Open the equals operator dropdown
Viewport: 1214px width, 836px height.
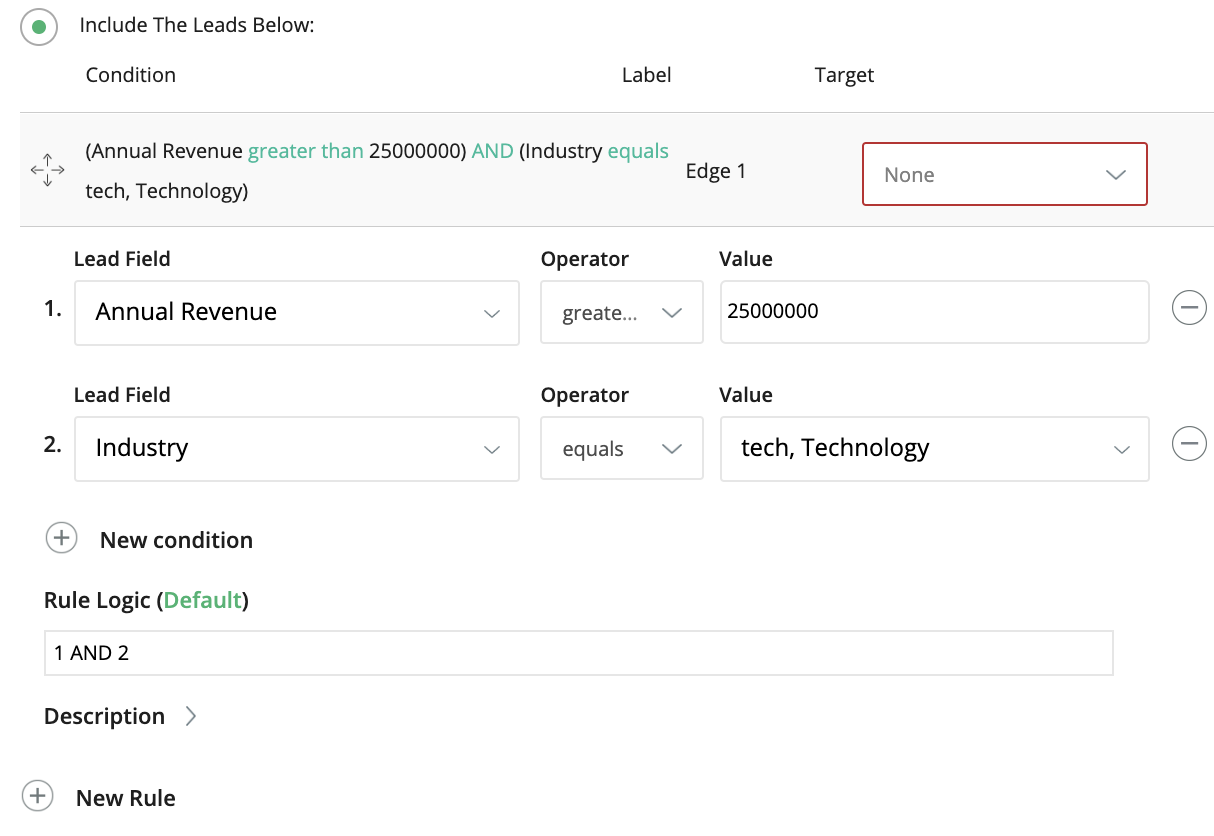pyautogui.click(x=621, y=448)
